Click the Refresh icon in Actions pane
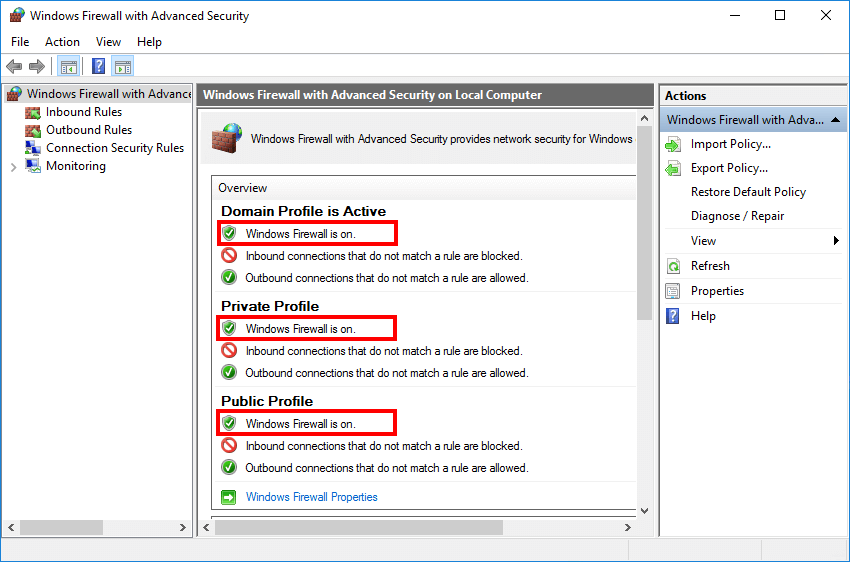The image size is (850, 562). [673, 266]
